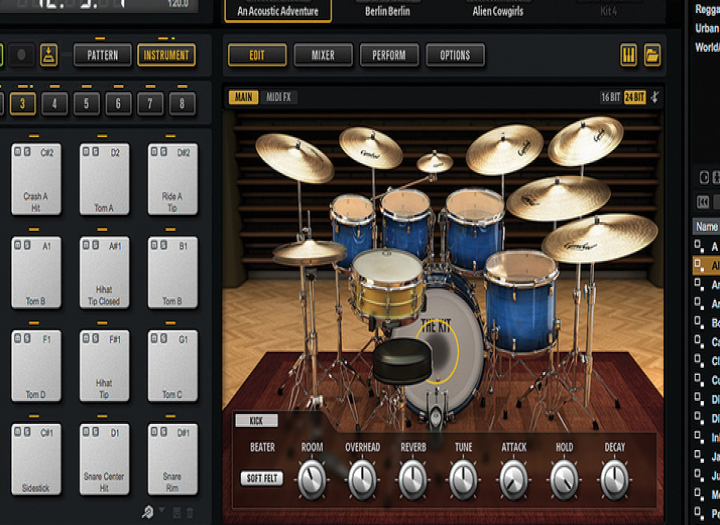Select pad group 8
The width and height of the screenshot is (720, 525).
click(182, 103)
